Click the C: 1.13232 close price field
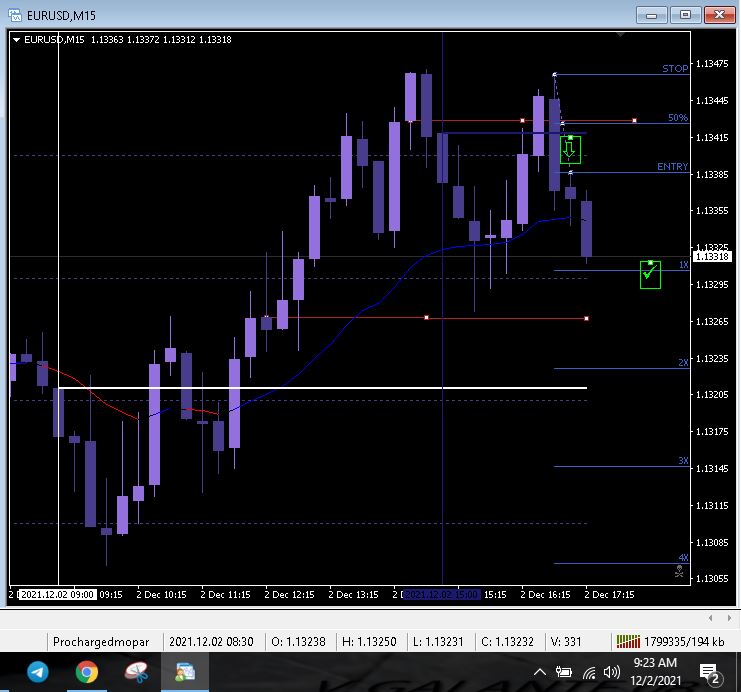 coord(507,642)
